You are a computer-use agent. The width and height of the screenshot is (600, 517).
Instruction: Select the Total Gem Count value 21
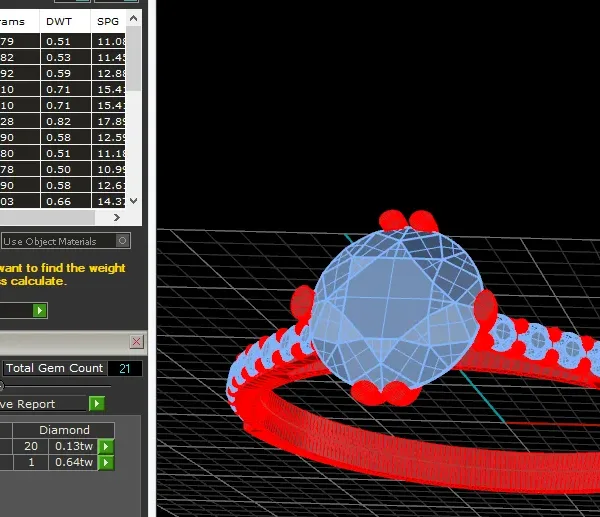point(125,369)
